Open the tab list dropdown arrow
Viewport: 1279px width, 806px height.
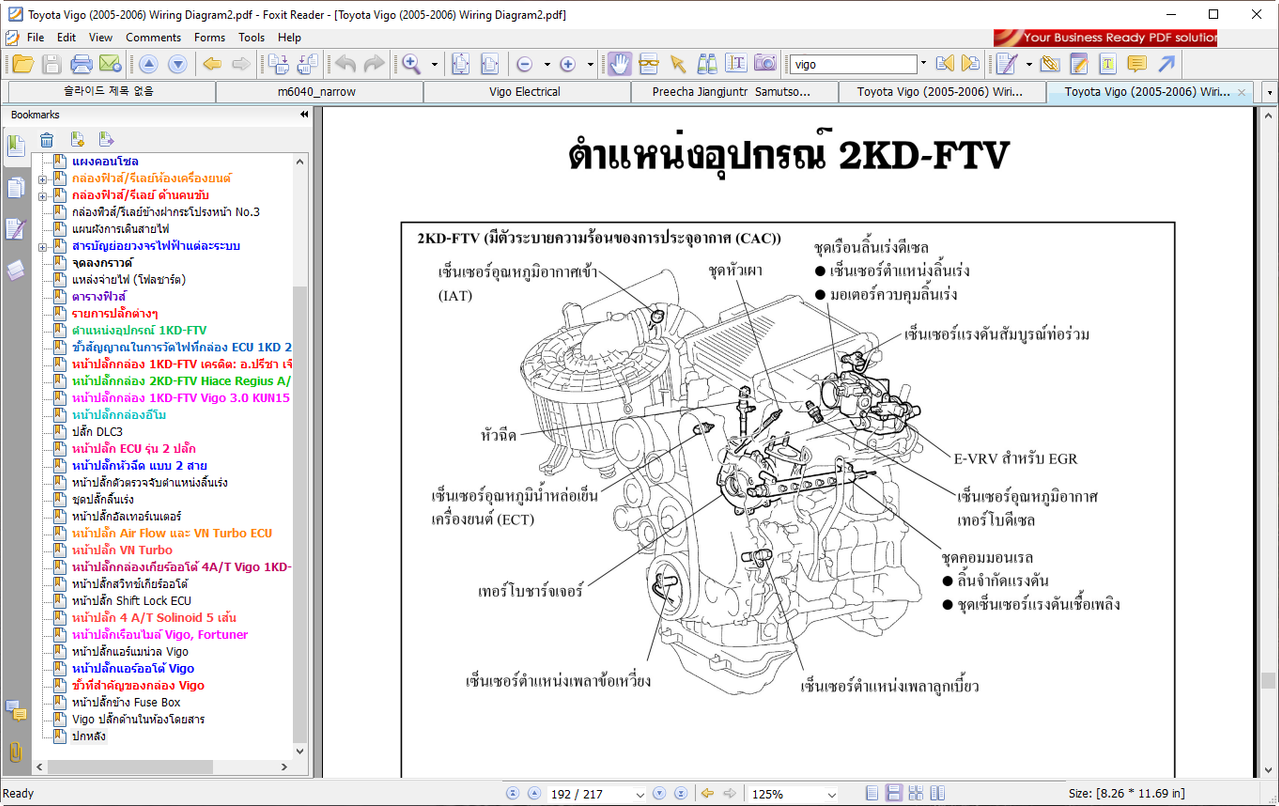click(x=1269, y=92)
